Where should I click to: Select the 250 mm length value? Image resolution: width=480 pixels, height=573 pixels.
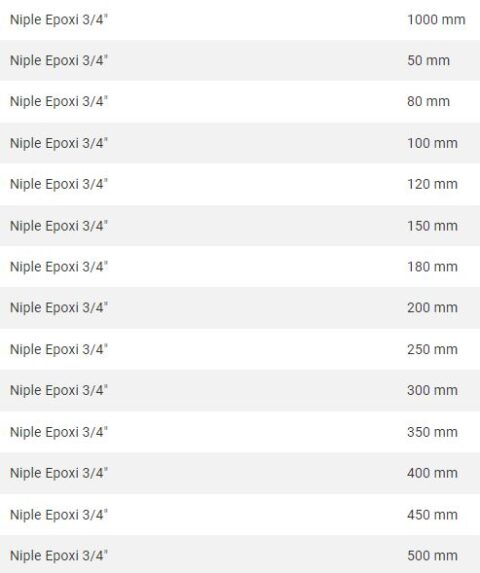pos(432,349)
